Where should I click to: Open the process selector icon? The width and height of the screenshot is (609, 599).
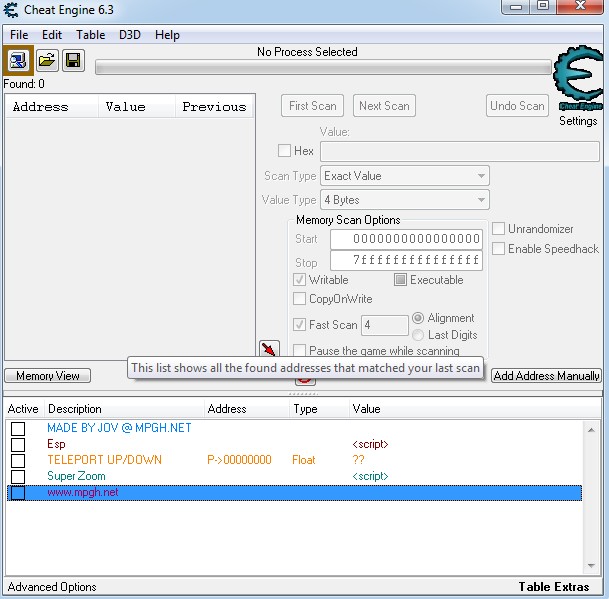point(18,61)
